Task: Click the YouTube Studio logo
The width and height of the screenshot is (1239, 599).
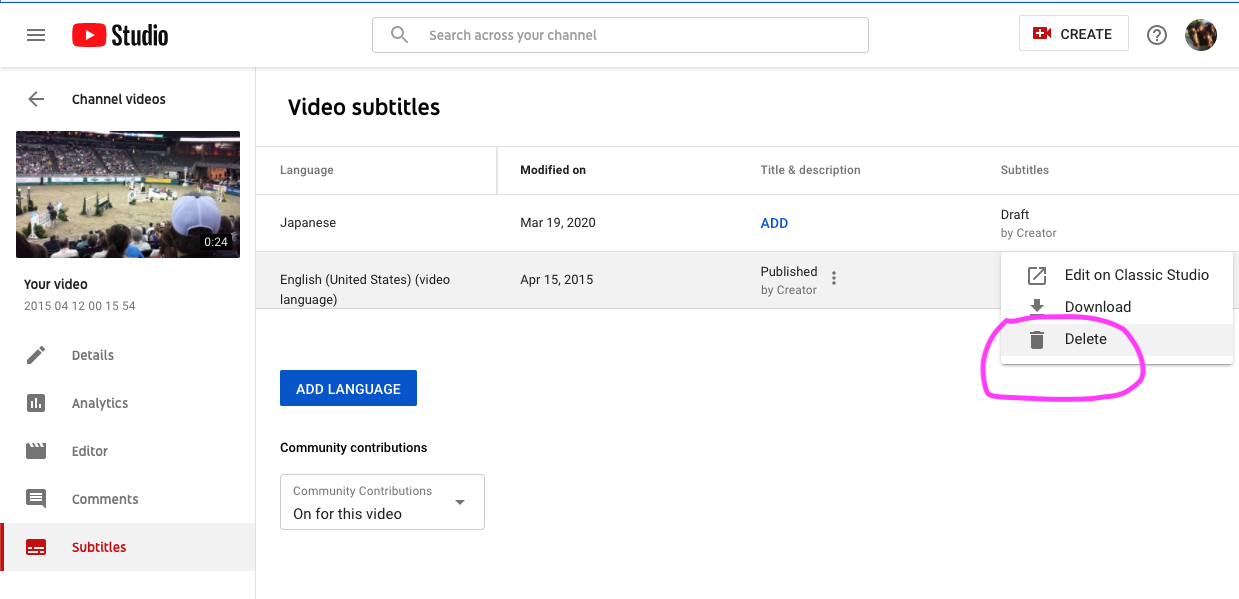Action: tap(120, 35)
